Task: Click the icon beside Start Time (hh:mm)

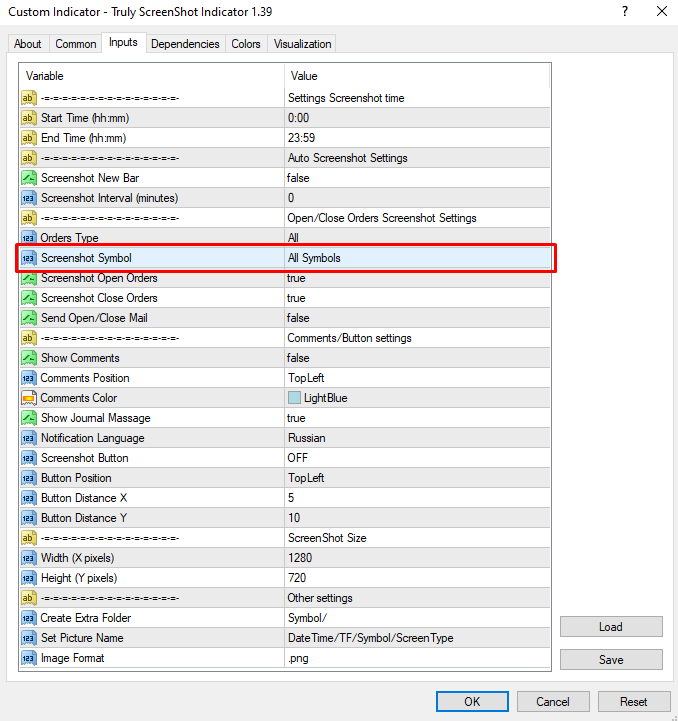Action: point(29,118)
